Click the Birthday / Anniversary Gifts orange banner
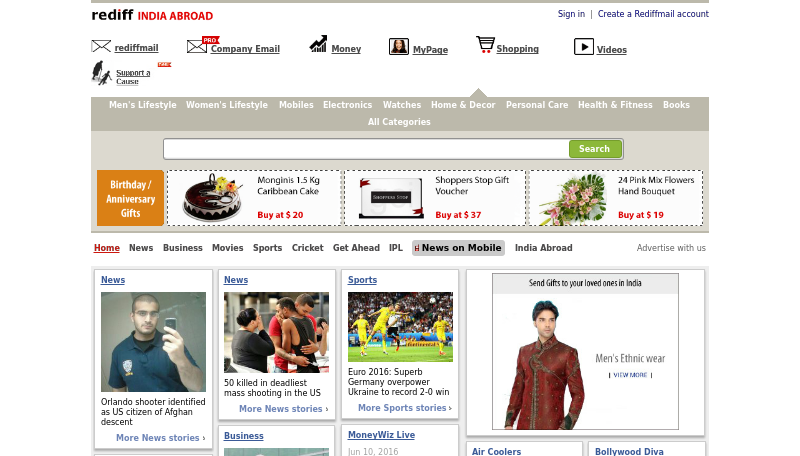The image size is (800, 456). [x=130, y=198]
